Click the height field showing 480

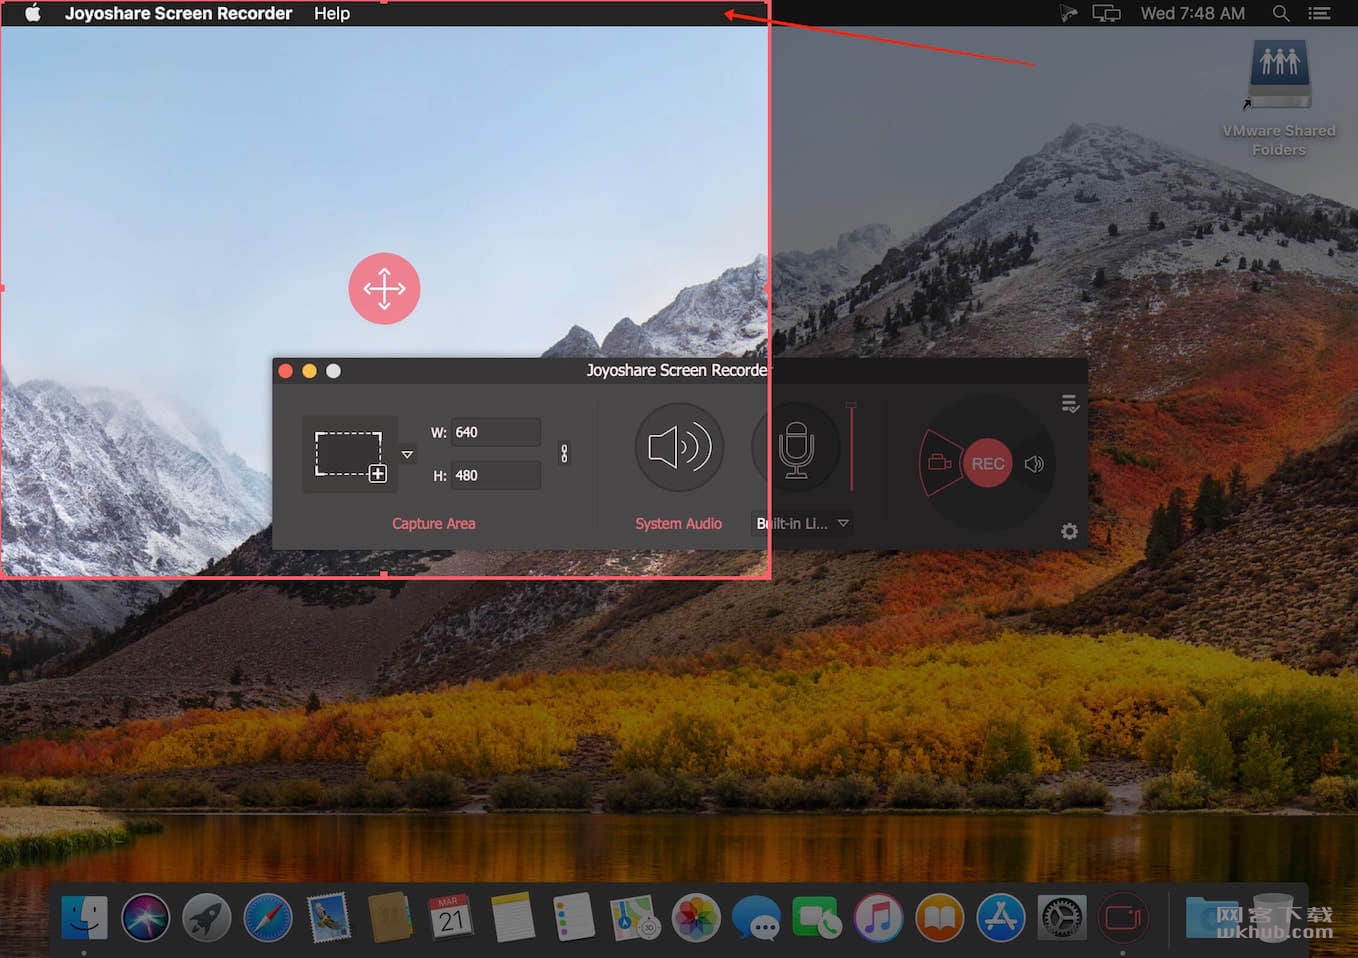(495, 475)
